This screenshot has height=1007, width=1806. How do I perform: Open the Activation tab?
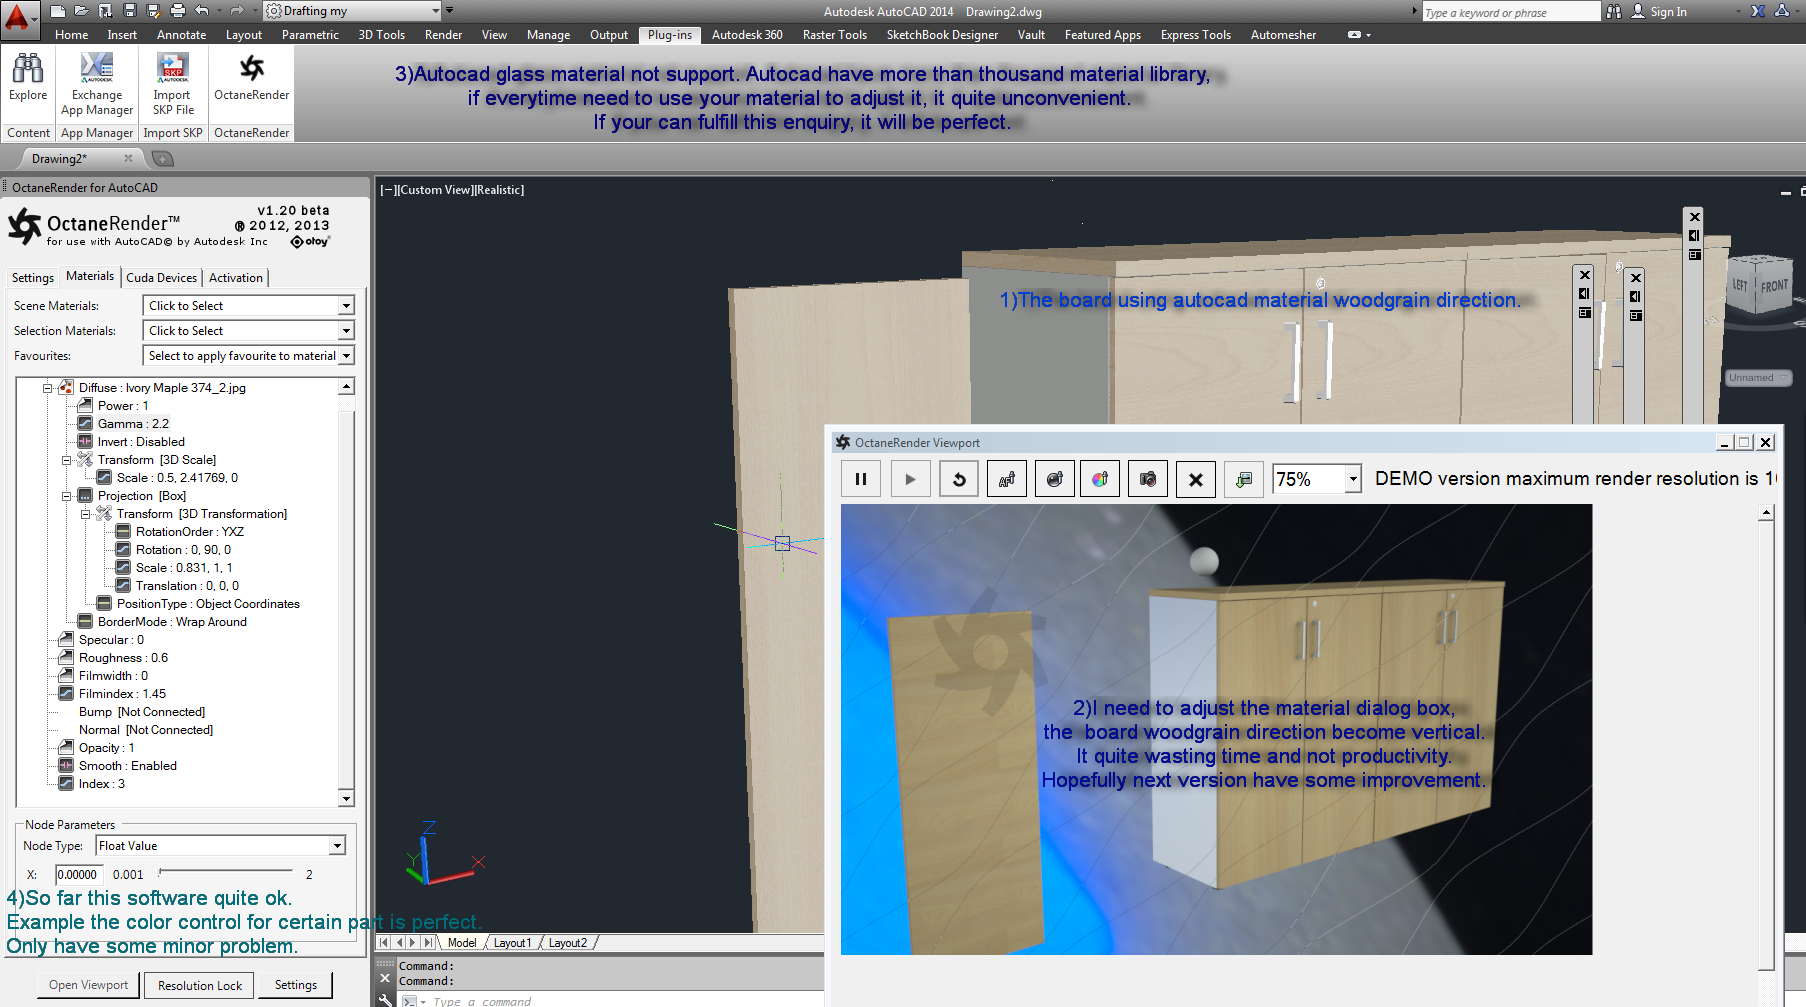pos(236,278)
